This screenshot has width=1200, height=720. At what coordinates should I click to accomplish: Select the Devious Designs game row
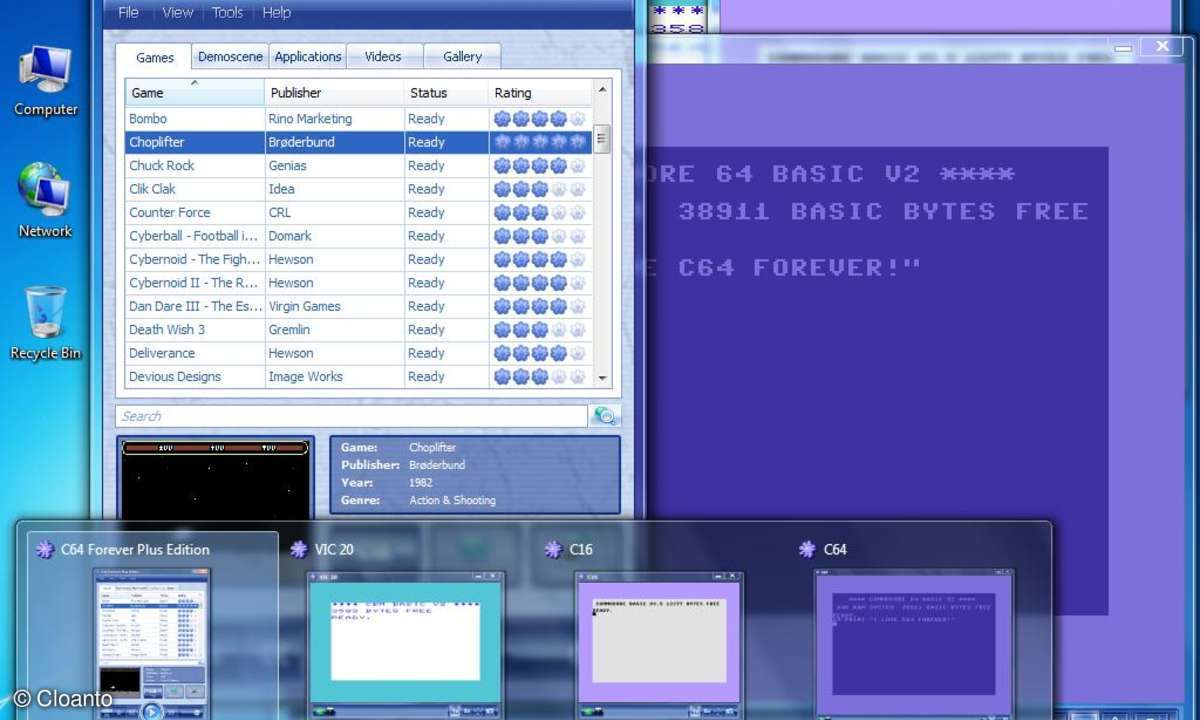[357, 377]
